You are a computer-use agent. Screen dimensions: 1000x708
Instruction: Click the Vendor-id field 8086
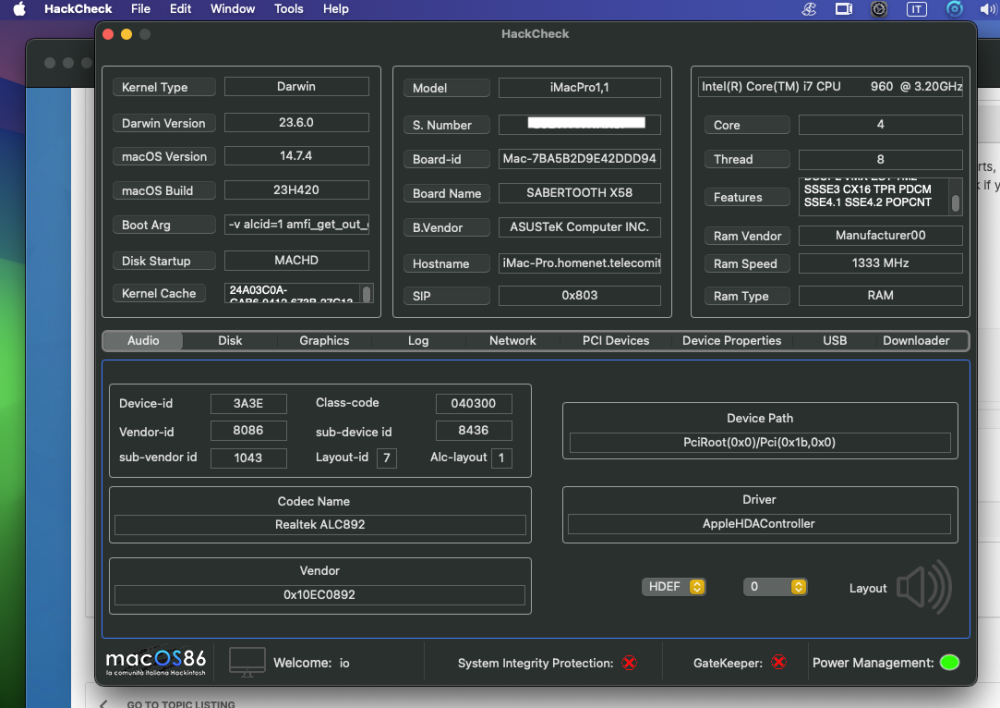coord(248,431)
